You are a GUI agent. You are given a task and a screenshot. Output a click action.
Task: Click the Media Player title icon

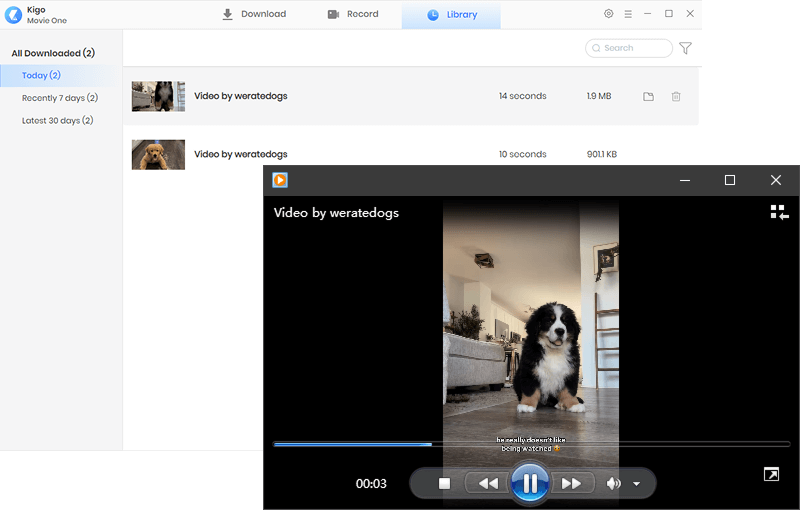[280, 180]
